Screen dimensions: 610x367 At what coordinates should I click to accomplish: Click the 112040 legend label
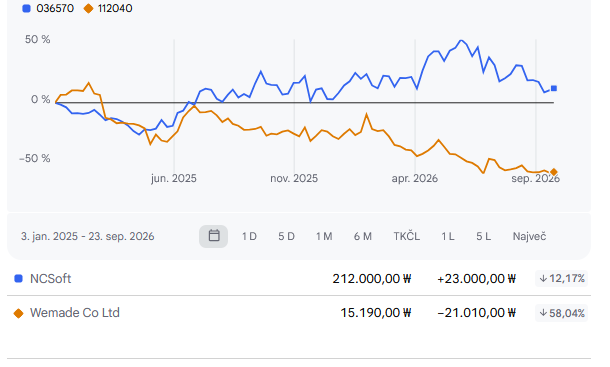click(115, 9)
